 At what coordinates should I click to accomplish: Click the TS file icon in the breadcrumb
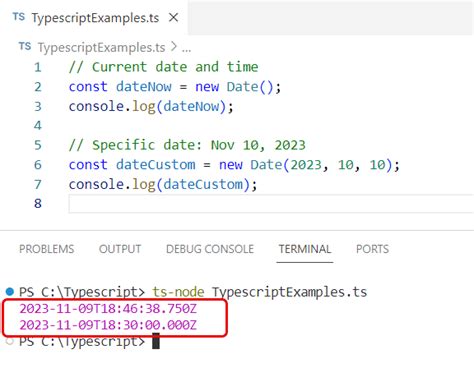tap(25, 46)
